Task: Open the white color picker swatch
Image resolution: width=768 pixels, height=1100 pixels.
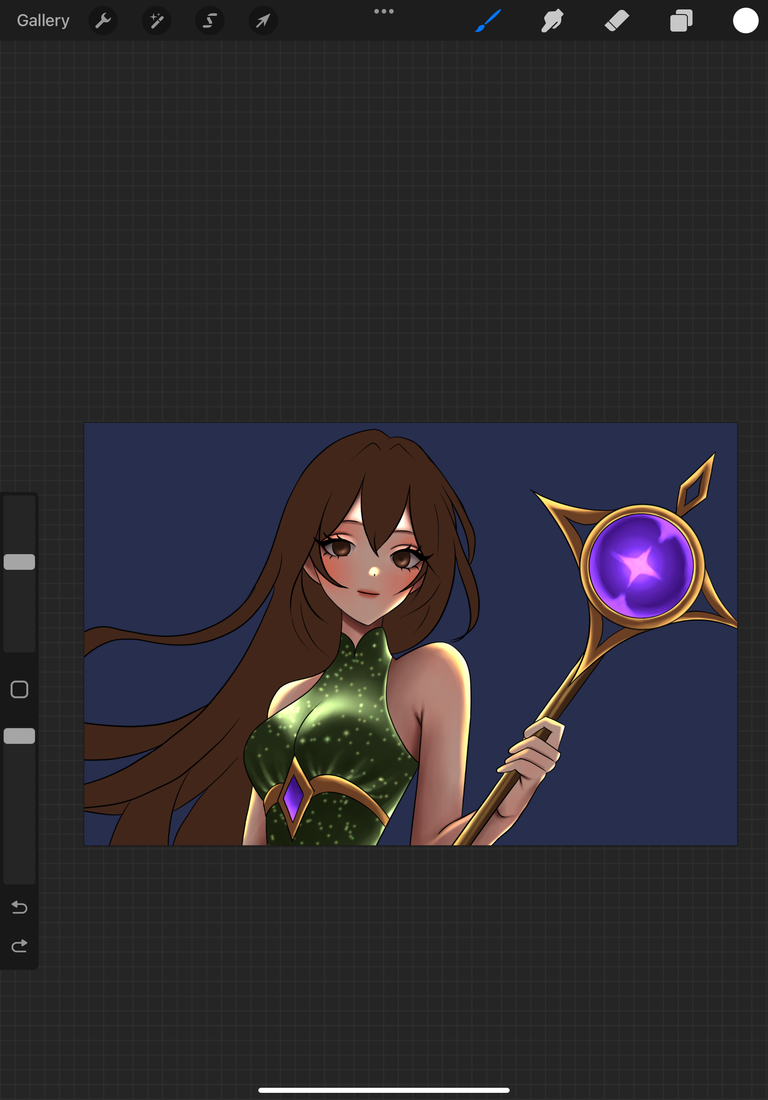Action: (746, 21)
